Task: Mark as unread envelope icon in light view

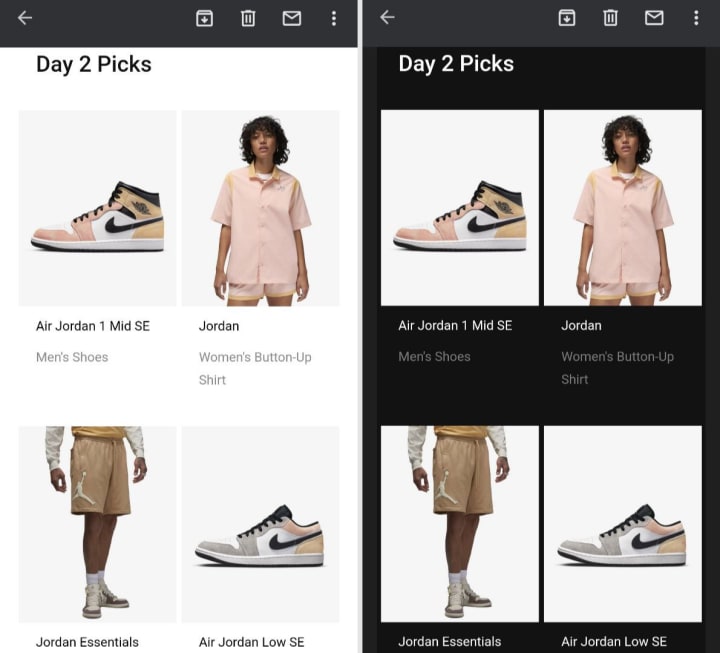Action: 292,18
